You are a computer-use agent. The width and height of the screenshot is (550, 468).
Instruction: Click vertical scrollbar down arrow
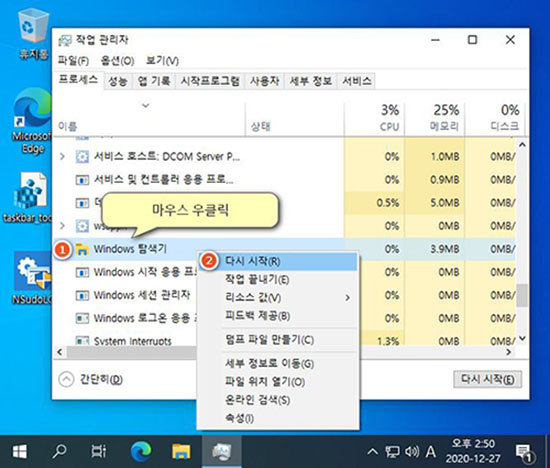[522, 338]
